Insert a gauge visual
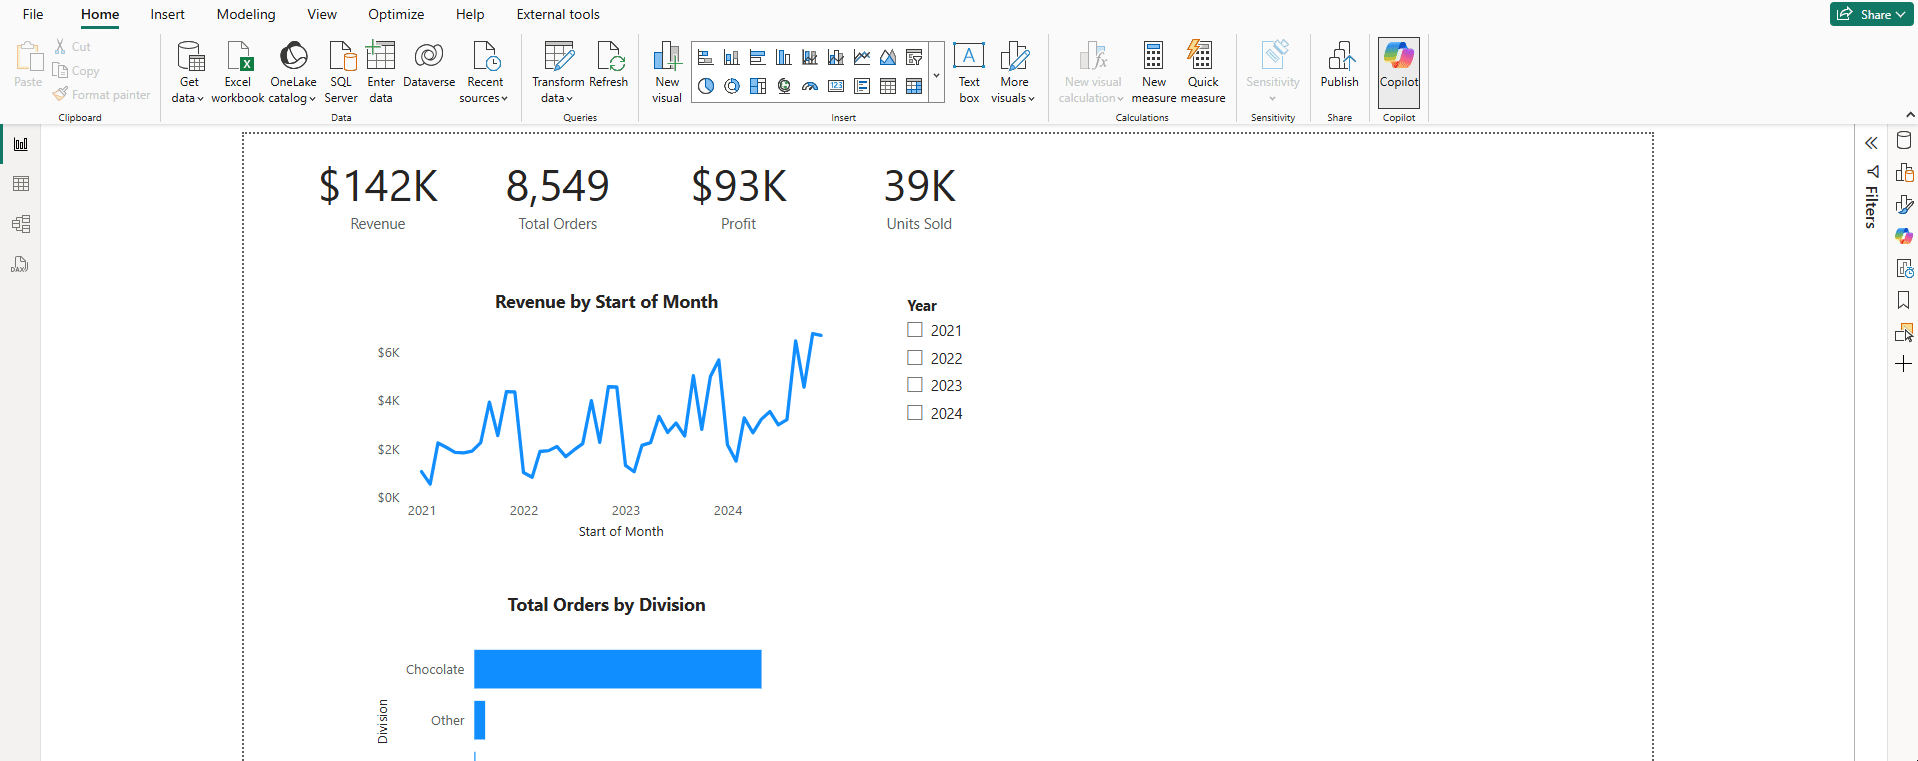This screenshot has width=1918, height=761. (810, 86)
